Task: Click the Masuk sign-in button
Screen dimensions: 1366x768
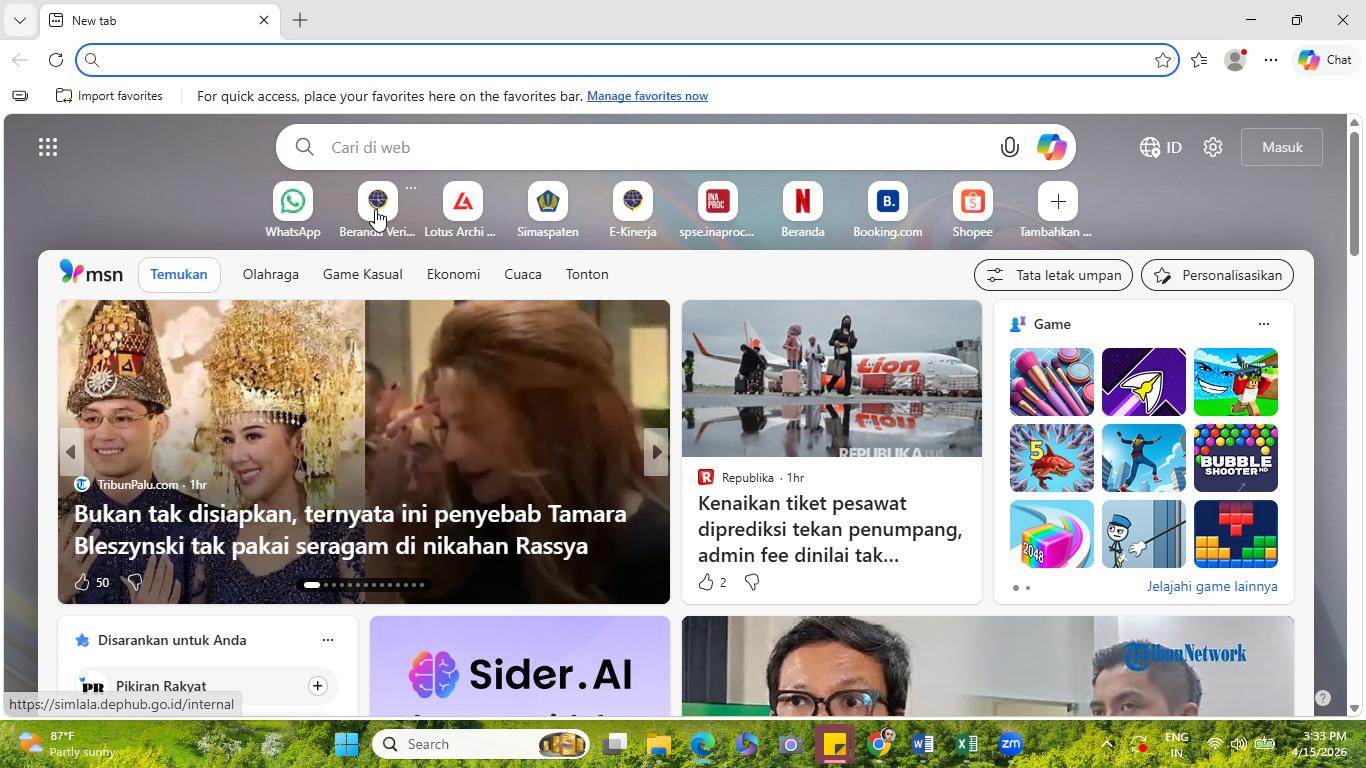Action: (x=1282, y=147)
